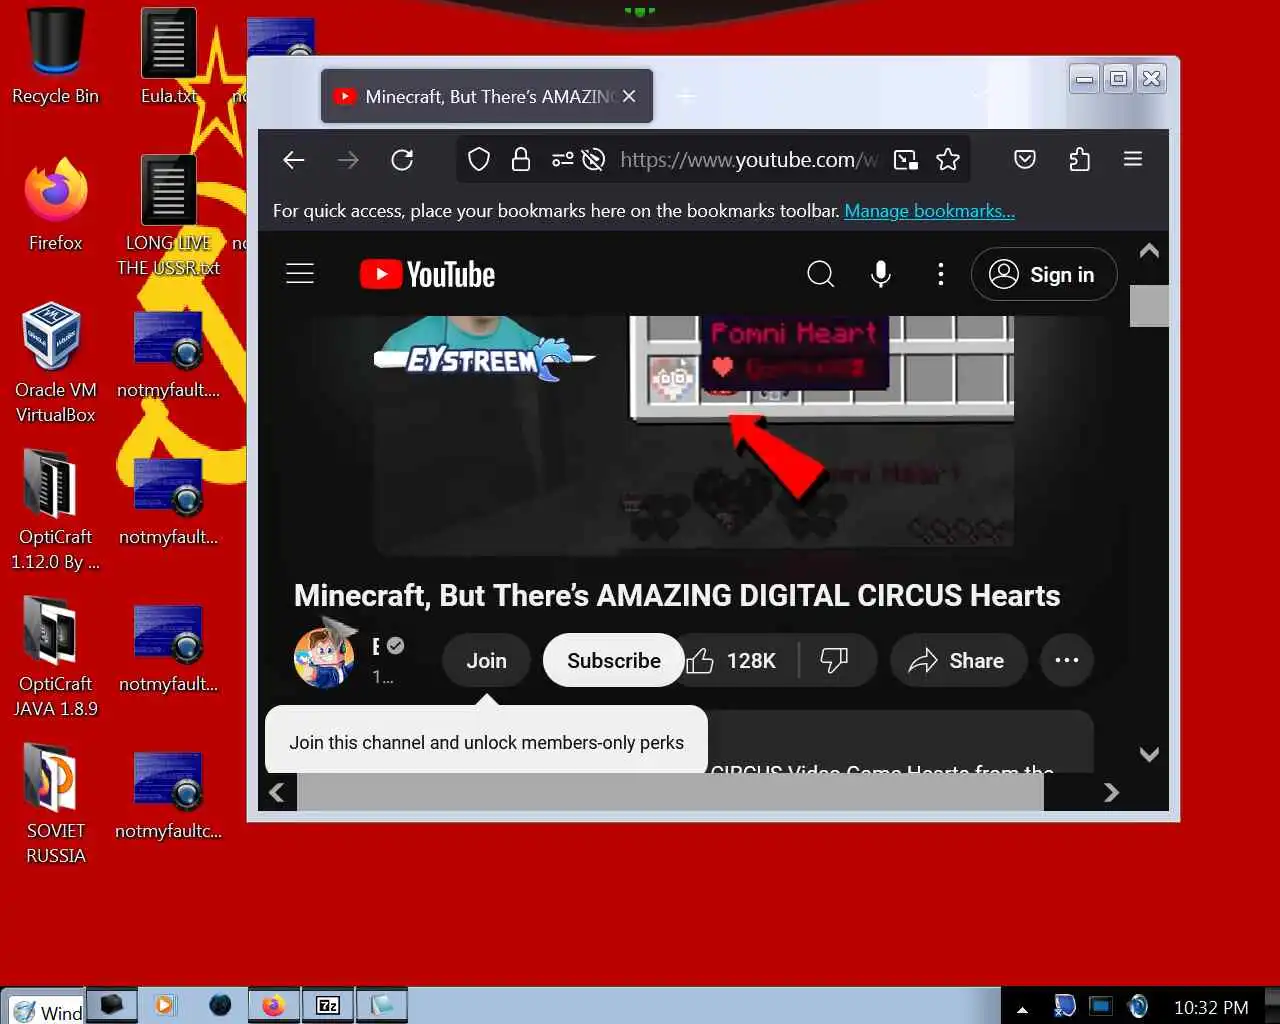The width and height of the screenshot is (1280, 1024).
Task: Join the channel membership
Action: (486, 661)
